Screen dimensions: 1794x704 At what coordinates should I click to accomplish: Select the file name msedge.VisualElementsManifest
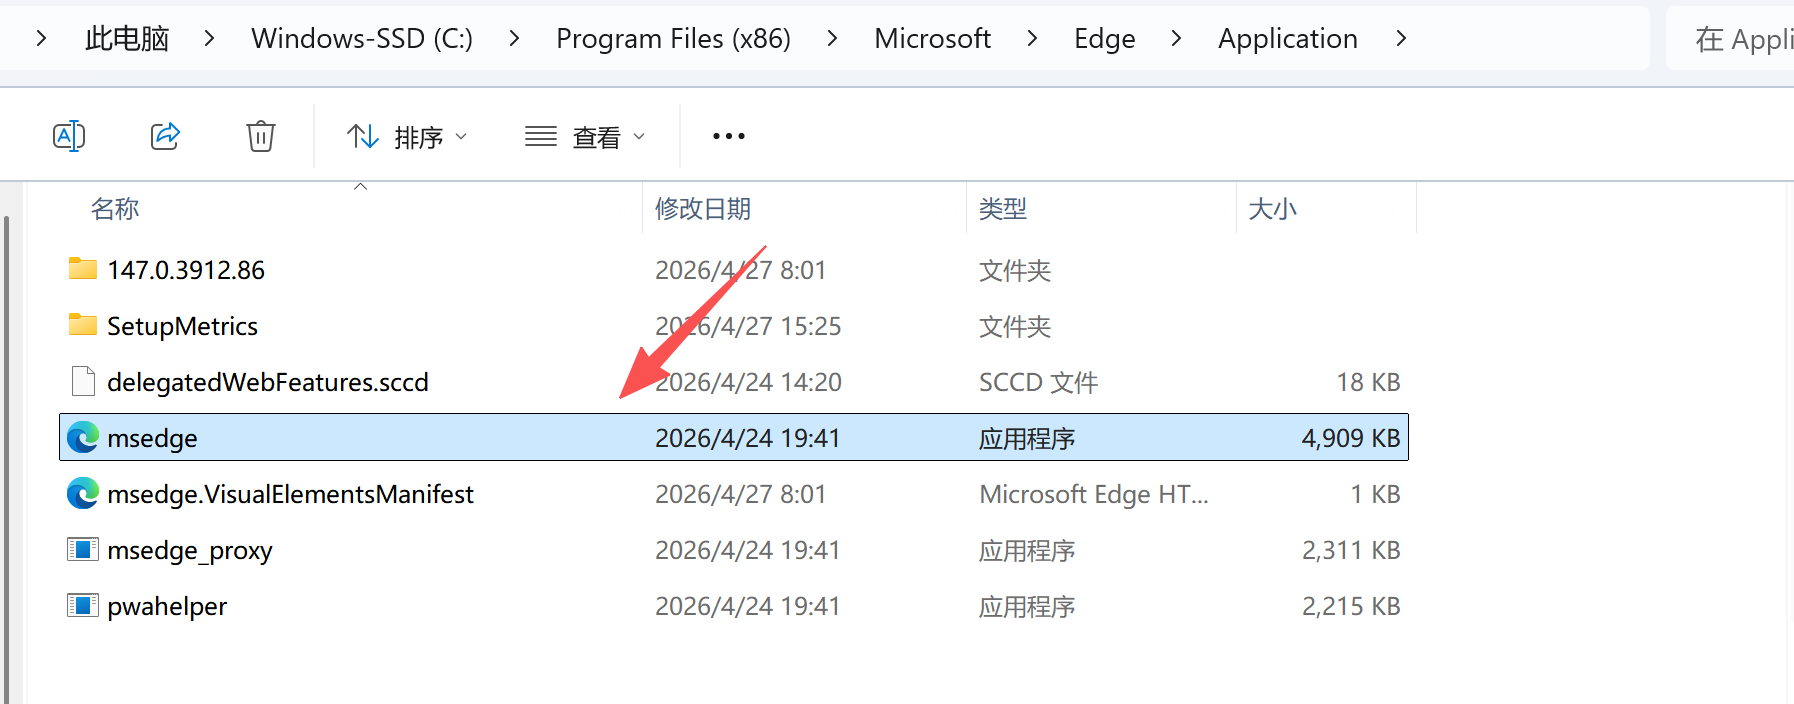290,494
